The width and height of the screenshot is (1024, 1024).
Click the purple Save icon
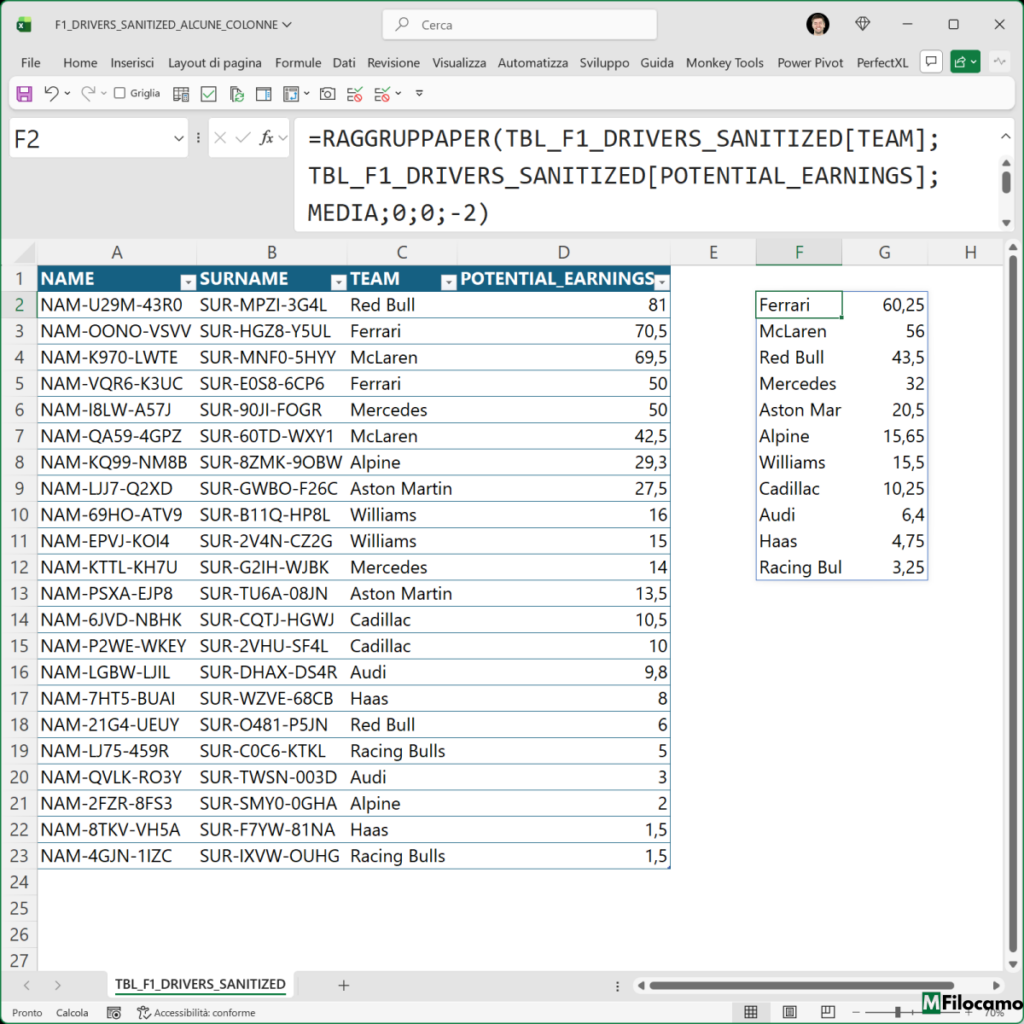[x=24, y=94]
